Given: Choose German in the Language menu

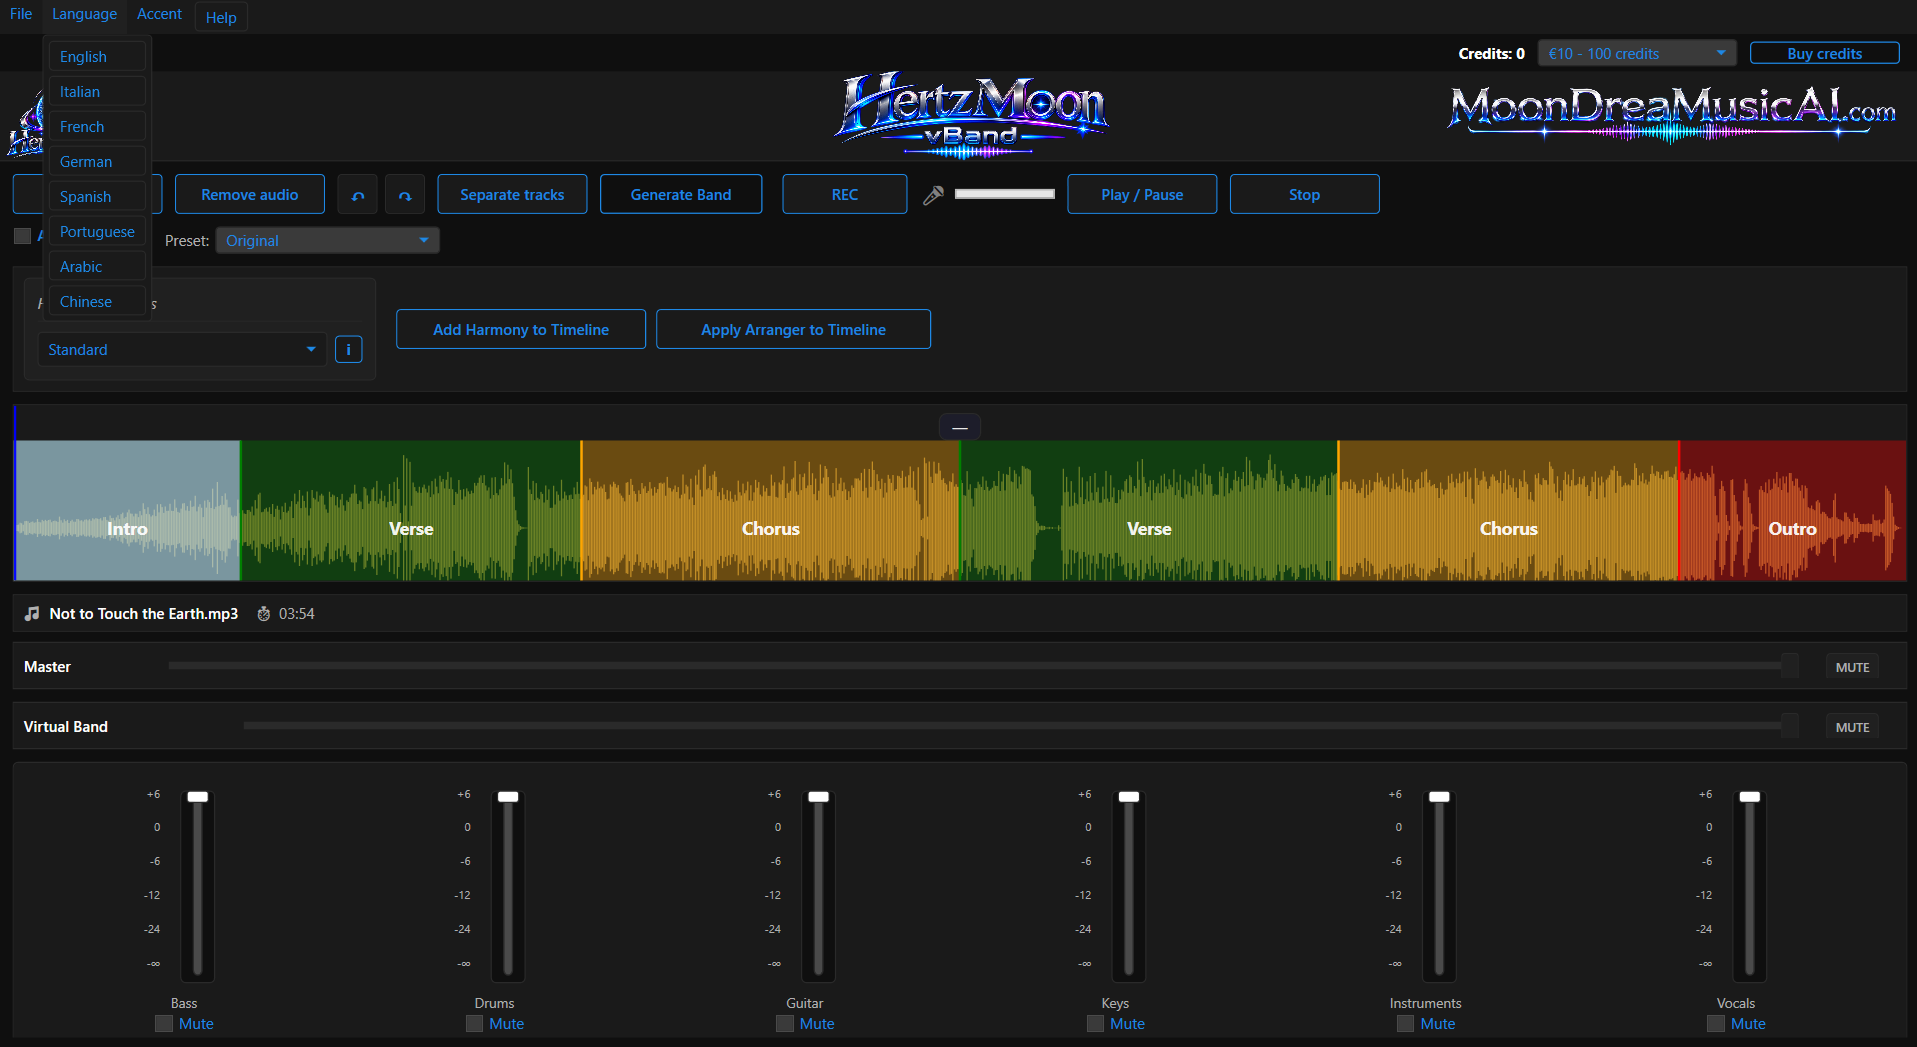Looking at the screenshot, I should point(98,162).
